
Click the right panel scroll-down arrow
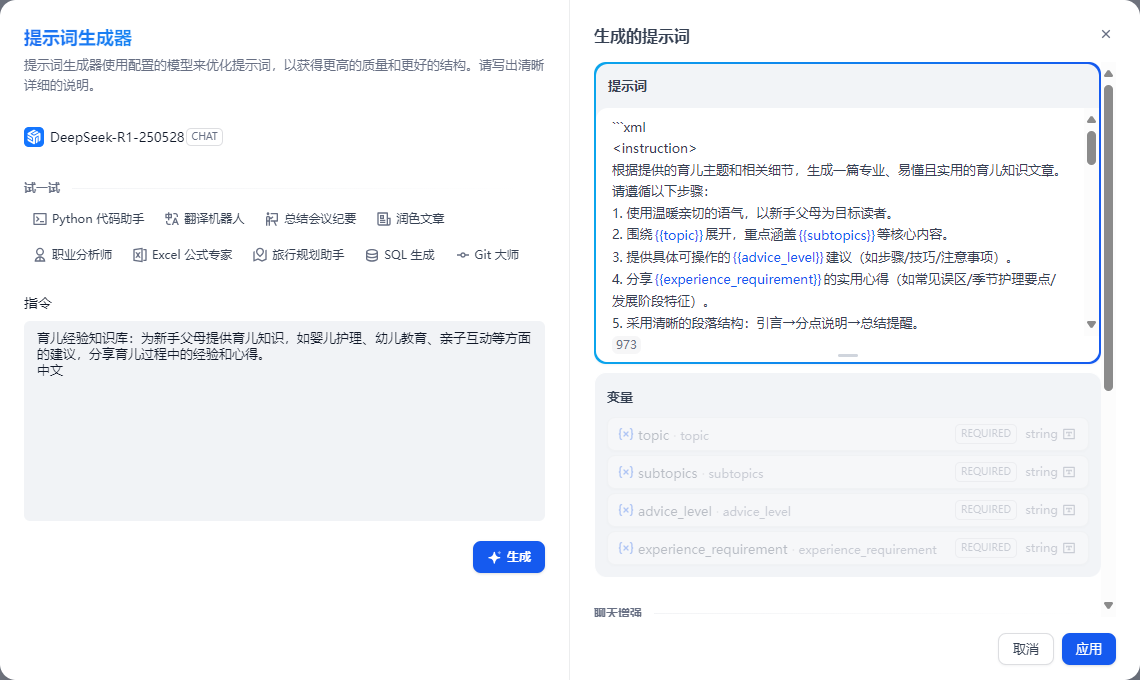pyautogui.click(x=1108, y=605)
